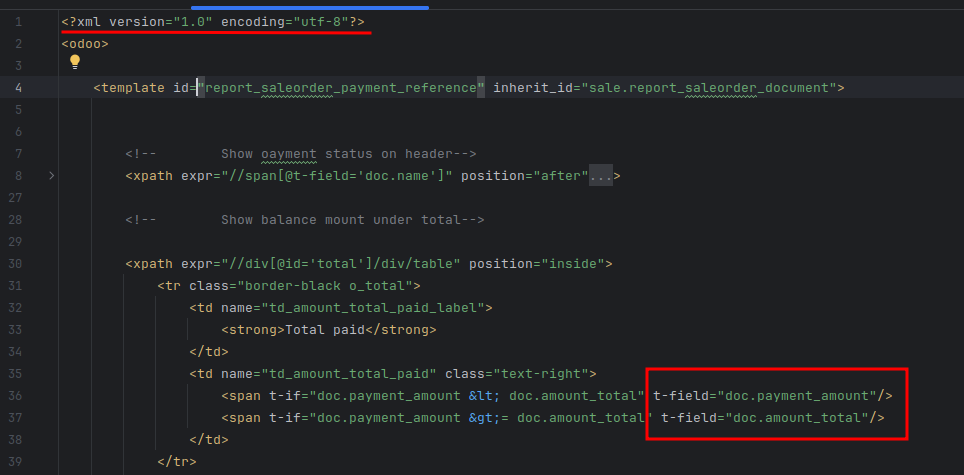Click the closing </td> tag on line 38
Image resolution: width=964 pixels, height=475 pixels.
209,440
